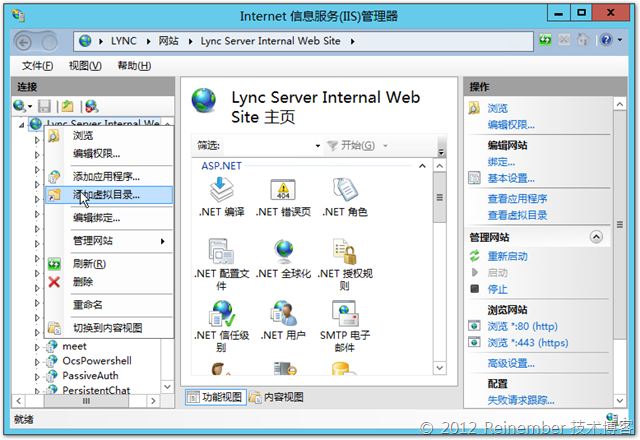640x440 pixels.
Task: Click scroll down arrow in feature view
Action: [x=439, y=367]
